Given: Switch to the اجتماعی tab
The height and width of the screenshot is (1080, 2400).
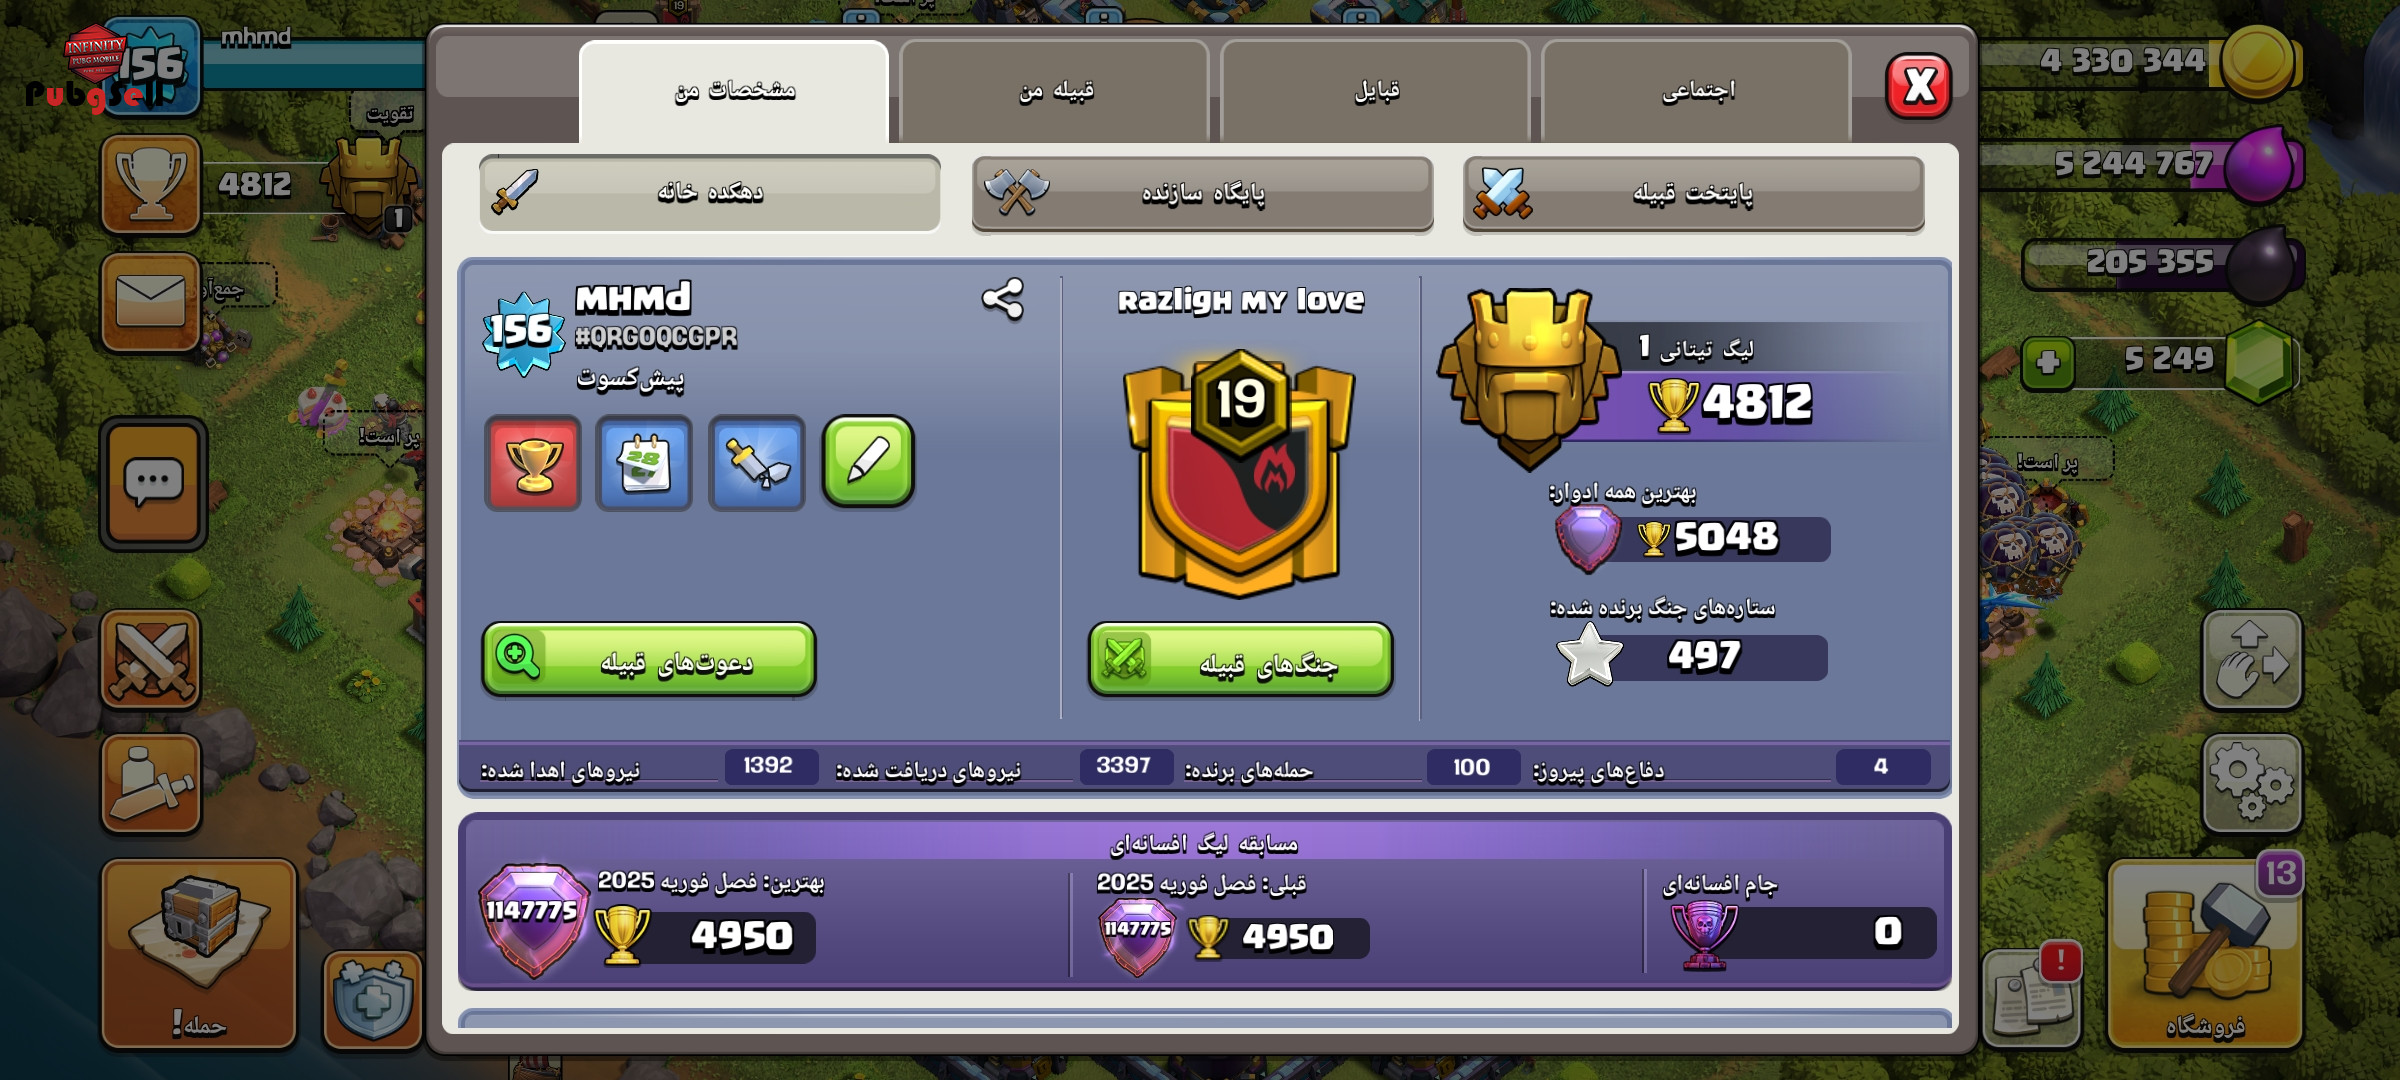Looking at the screenshot, I should coord(1697,91).
